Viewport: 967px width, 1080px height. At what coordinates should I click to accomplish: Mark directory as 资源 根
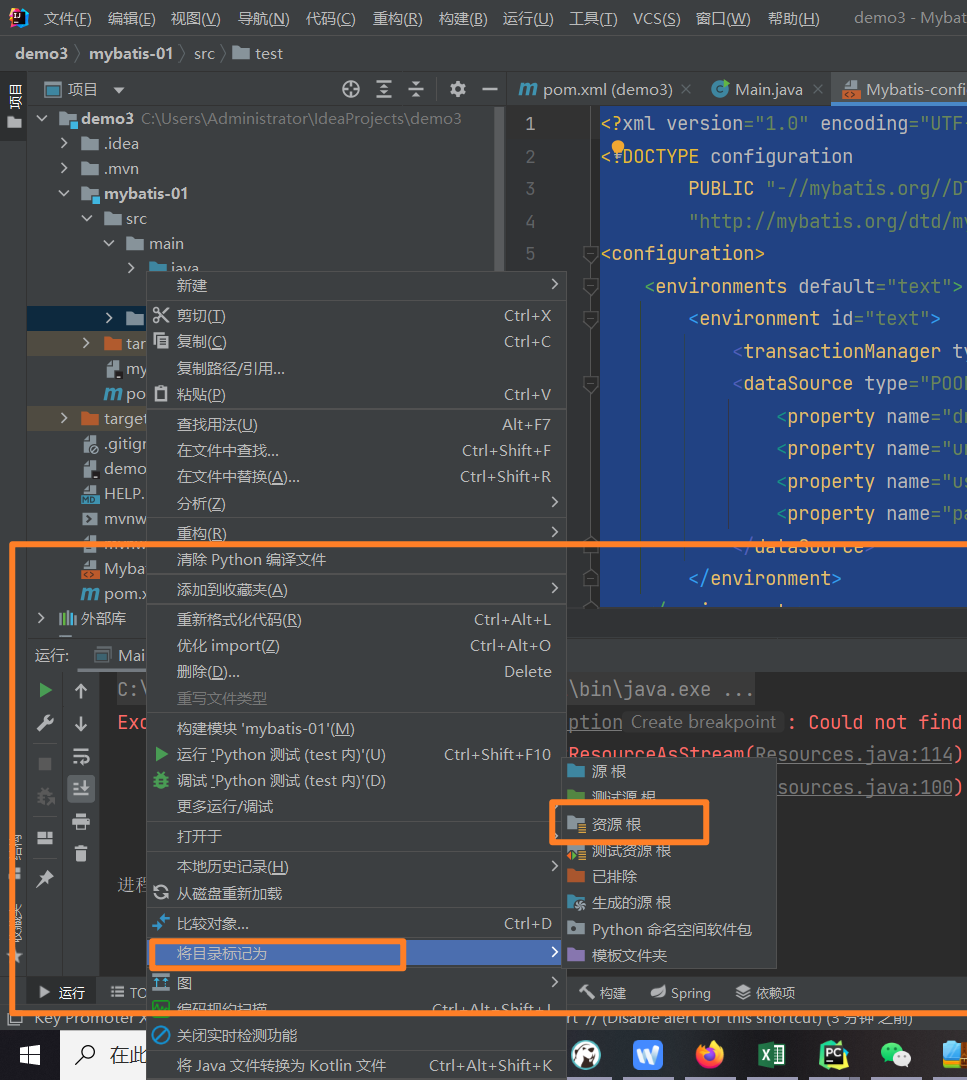[x=669, y=824]
